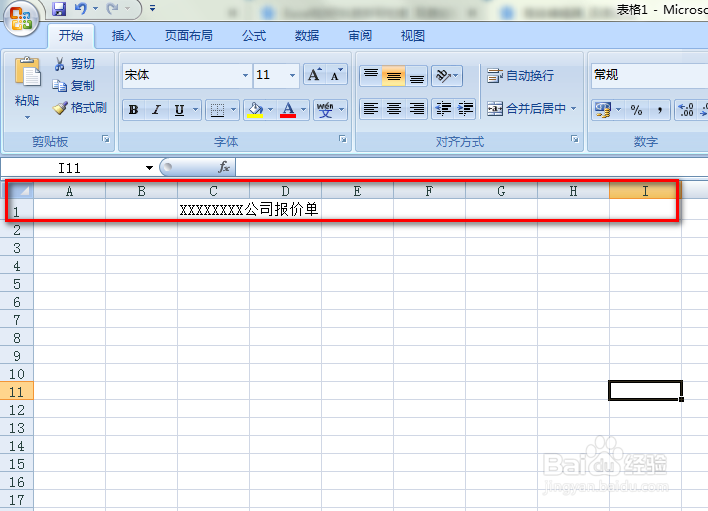Viewport: 708px width, 511px height.
Task: Click into the formula bar
Action: pos(471,167)
